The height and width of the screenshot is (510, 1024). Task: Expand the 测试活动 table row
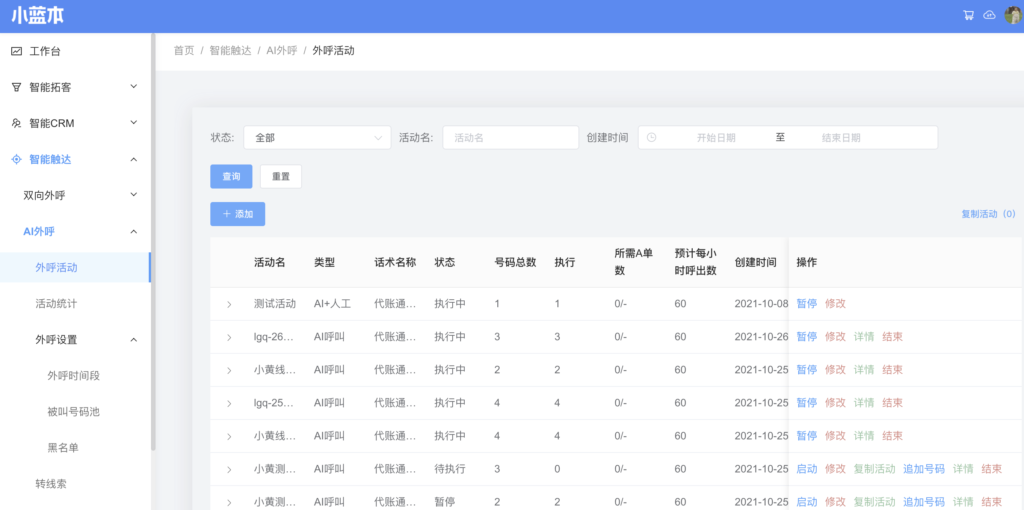229,304
